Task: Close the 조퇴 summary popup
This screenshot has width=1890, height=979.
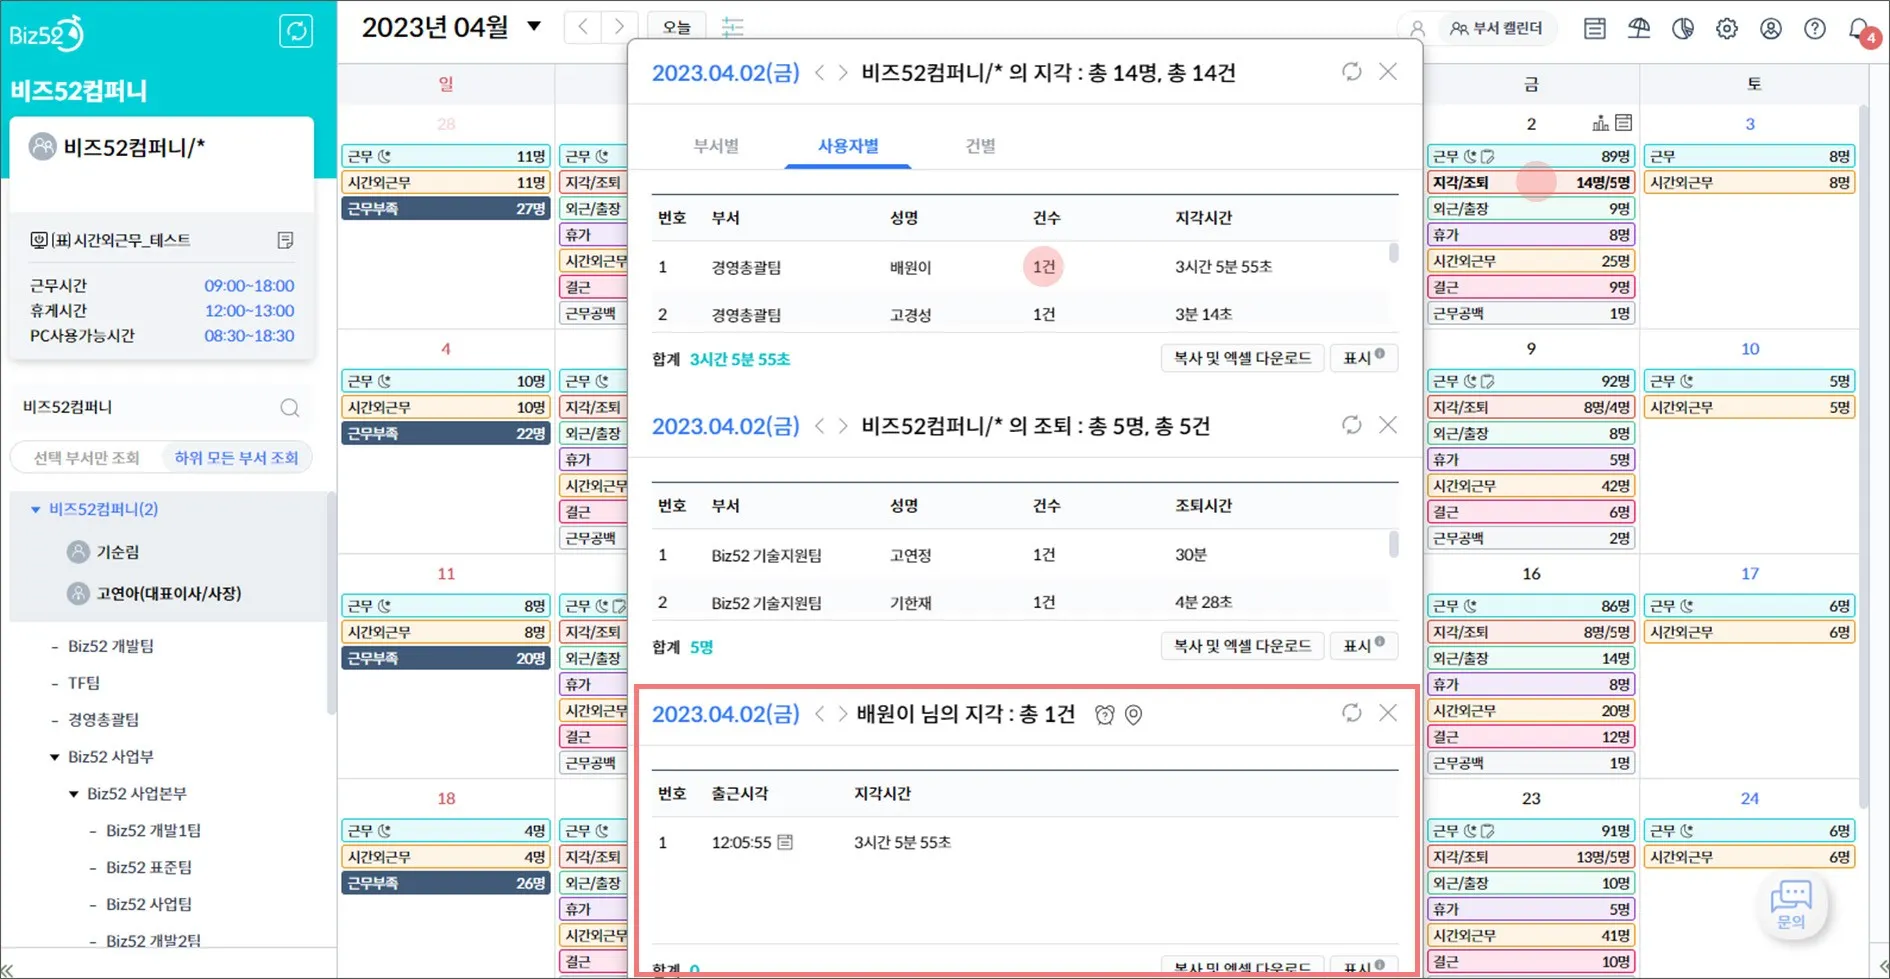Action: click(1388, 425)
